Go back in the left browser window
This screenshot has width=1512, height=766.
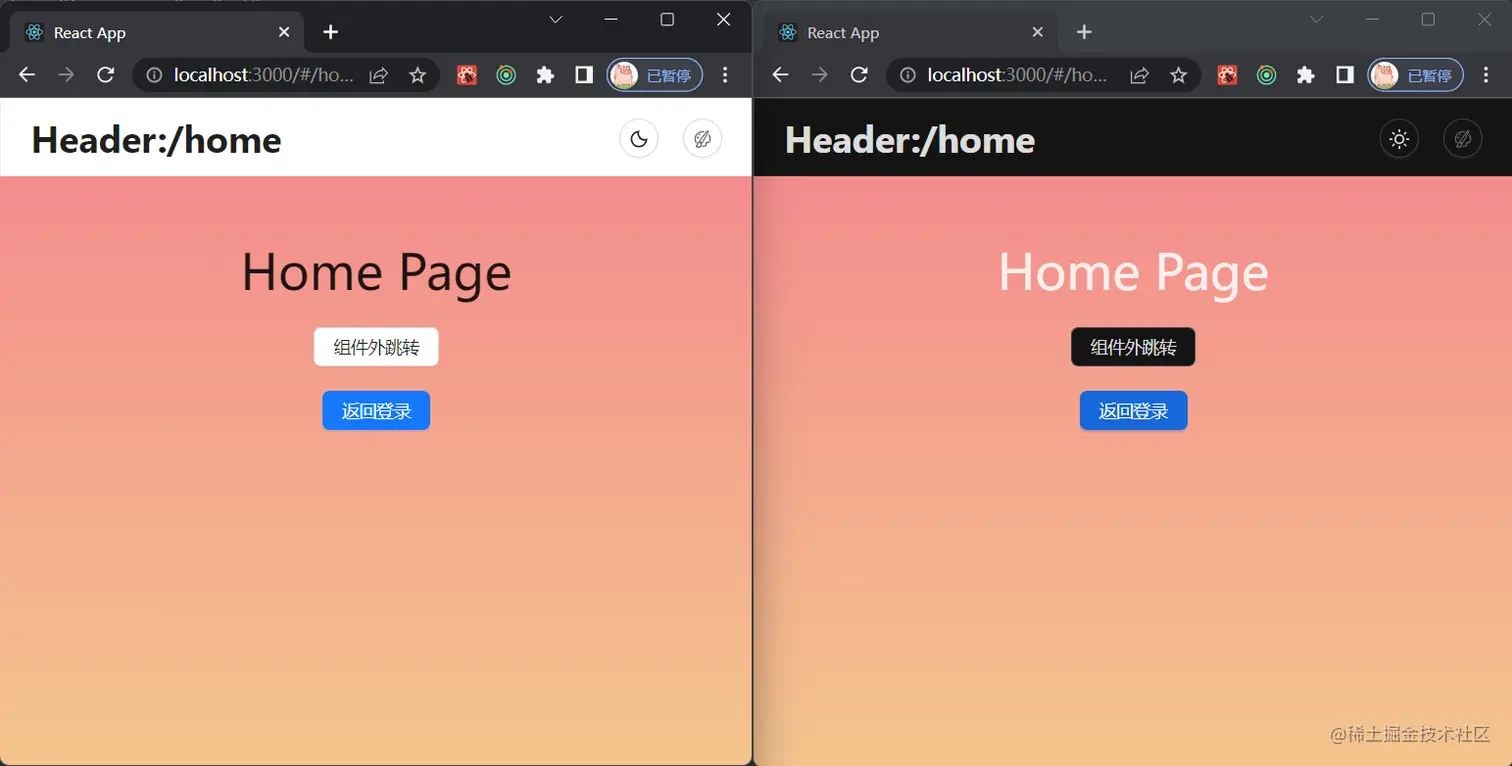click(x=27, y=75)
